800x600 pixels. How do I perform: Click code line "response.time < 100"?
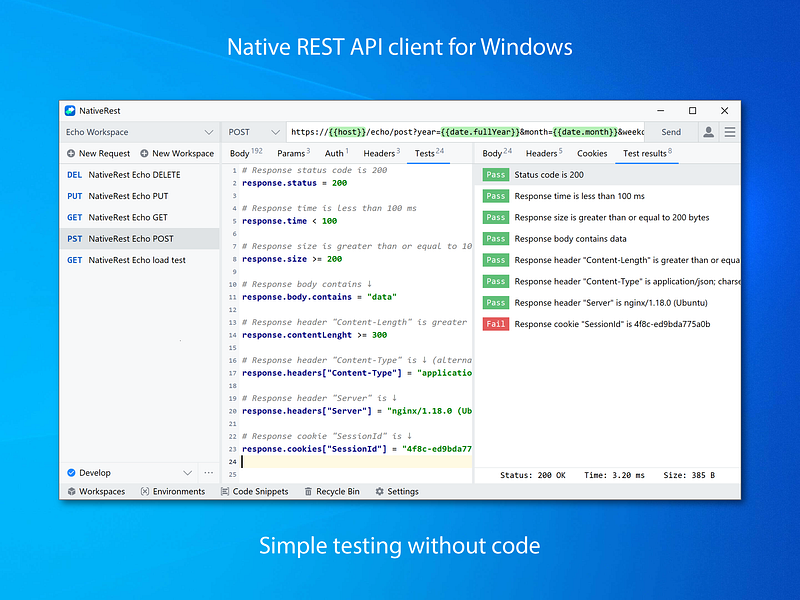[x=289, y=221]
